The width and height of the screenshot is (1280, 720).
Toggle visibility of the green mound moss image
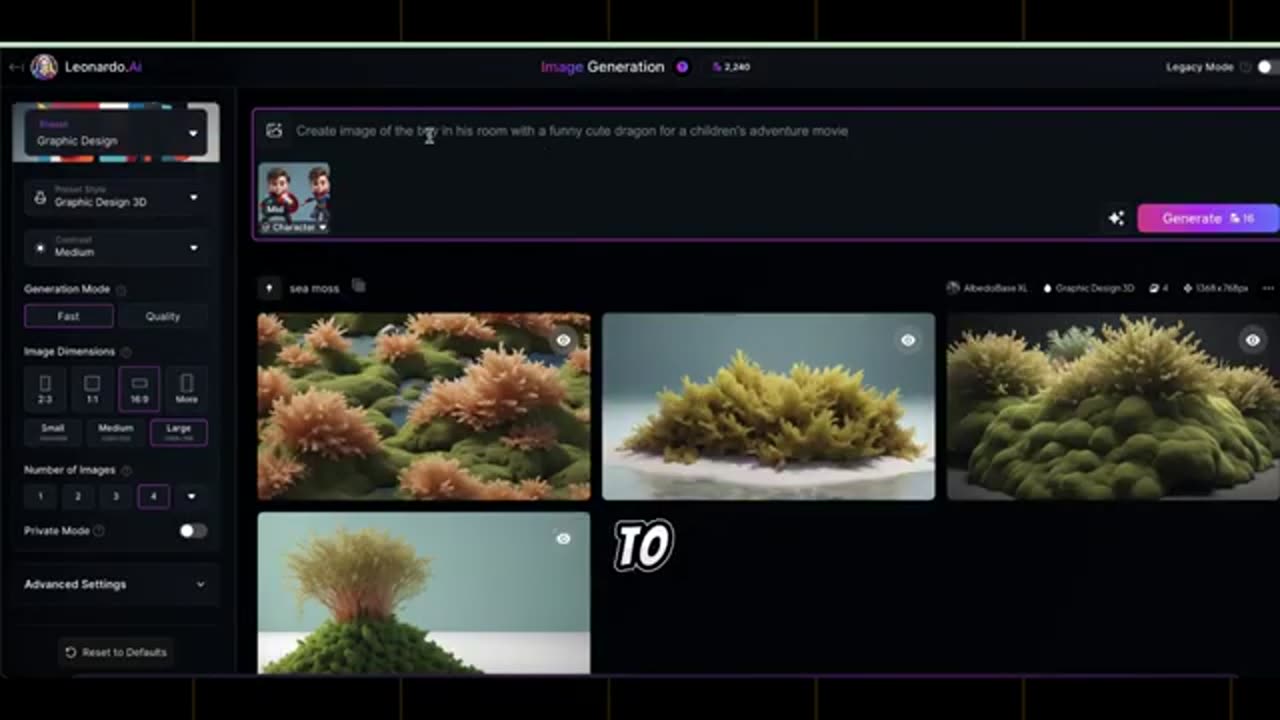click(x=1252, y=340)
